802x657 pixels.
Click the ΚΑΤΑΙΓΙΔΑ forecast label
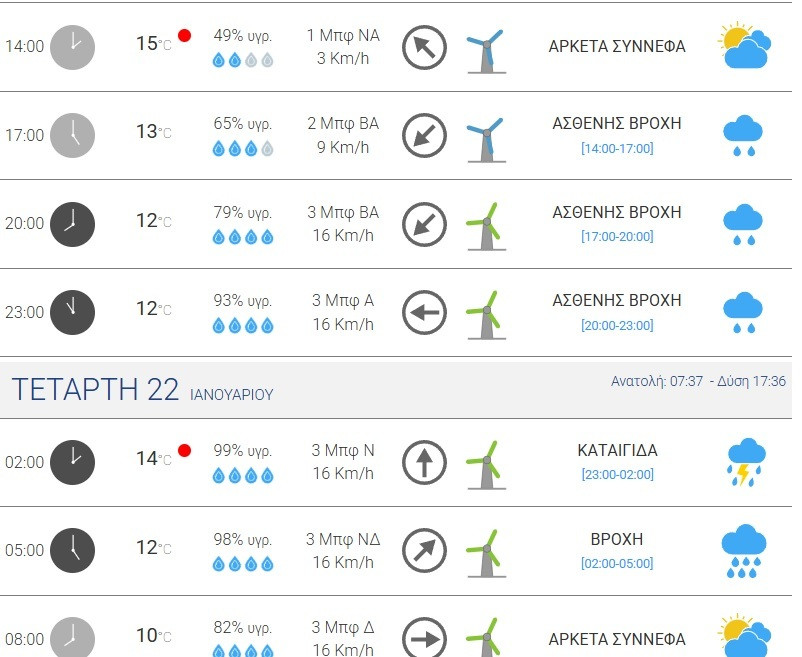coord(617,451)
